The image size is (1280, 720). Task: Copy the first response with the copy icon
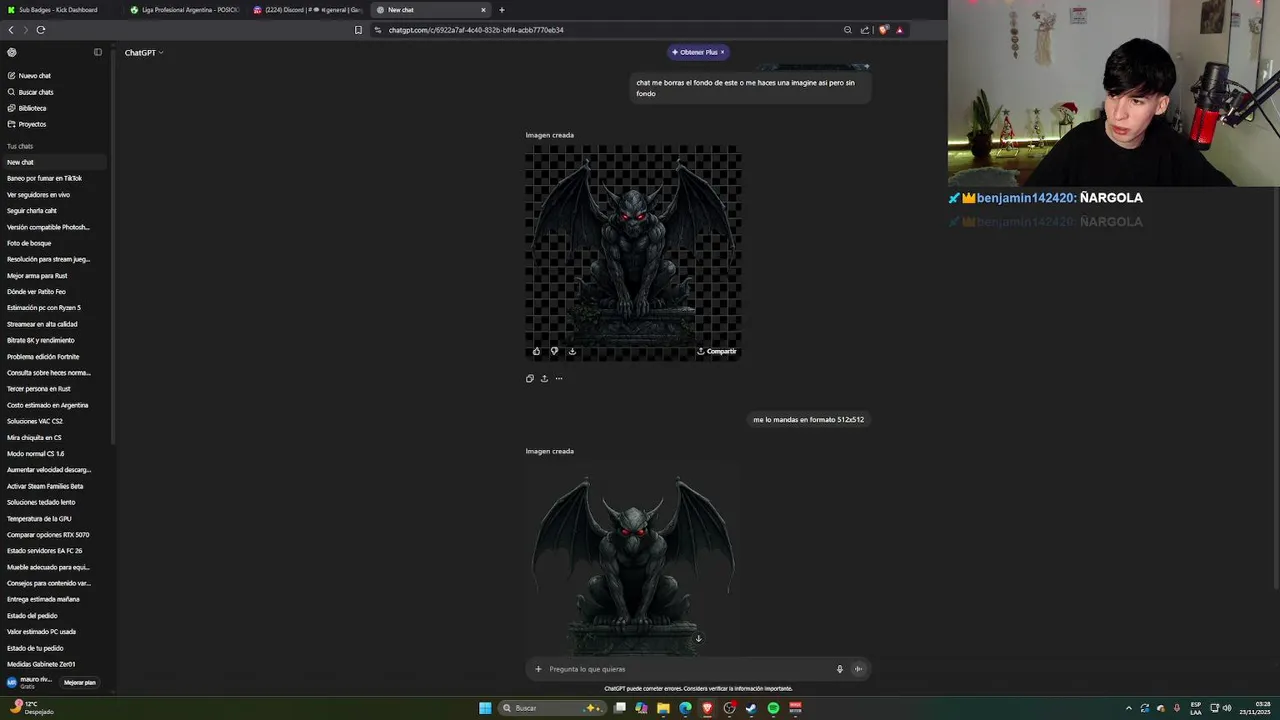tap(530, 378)
